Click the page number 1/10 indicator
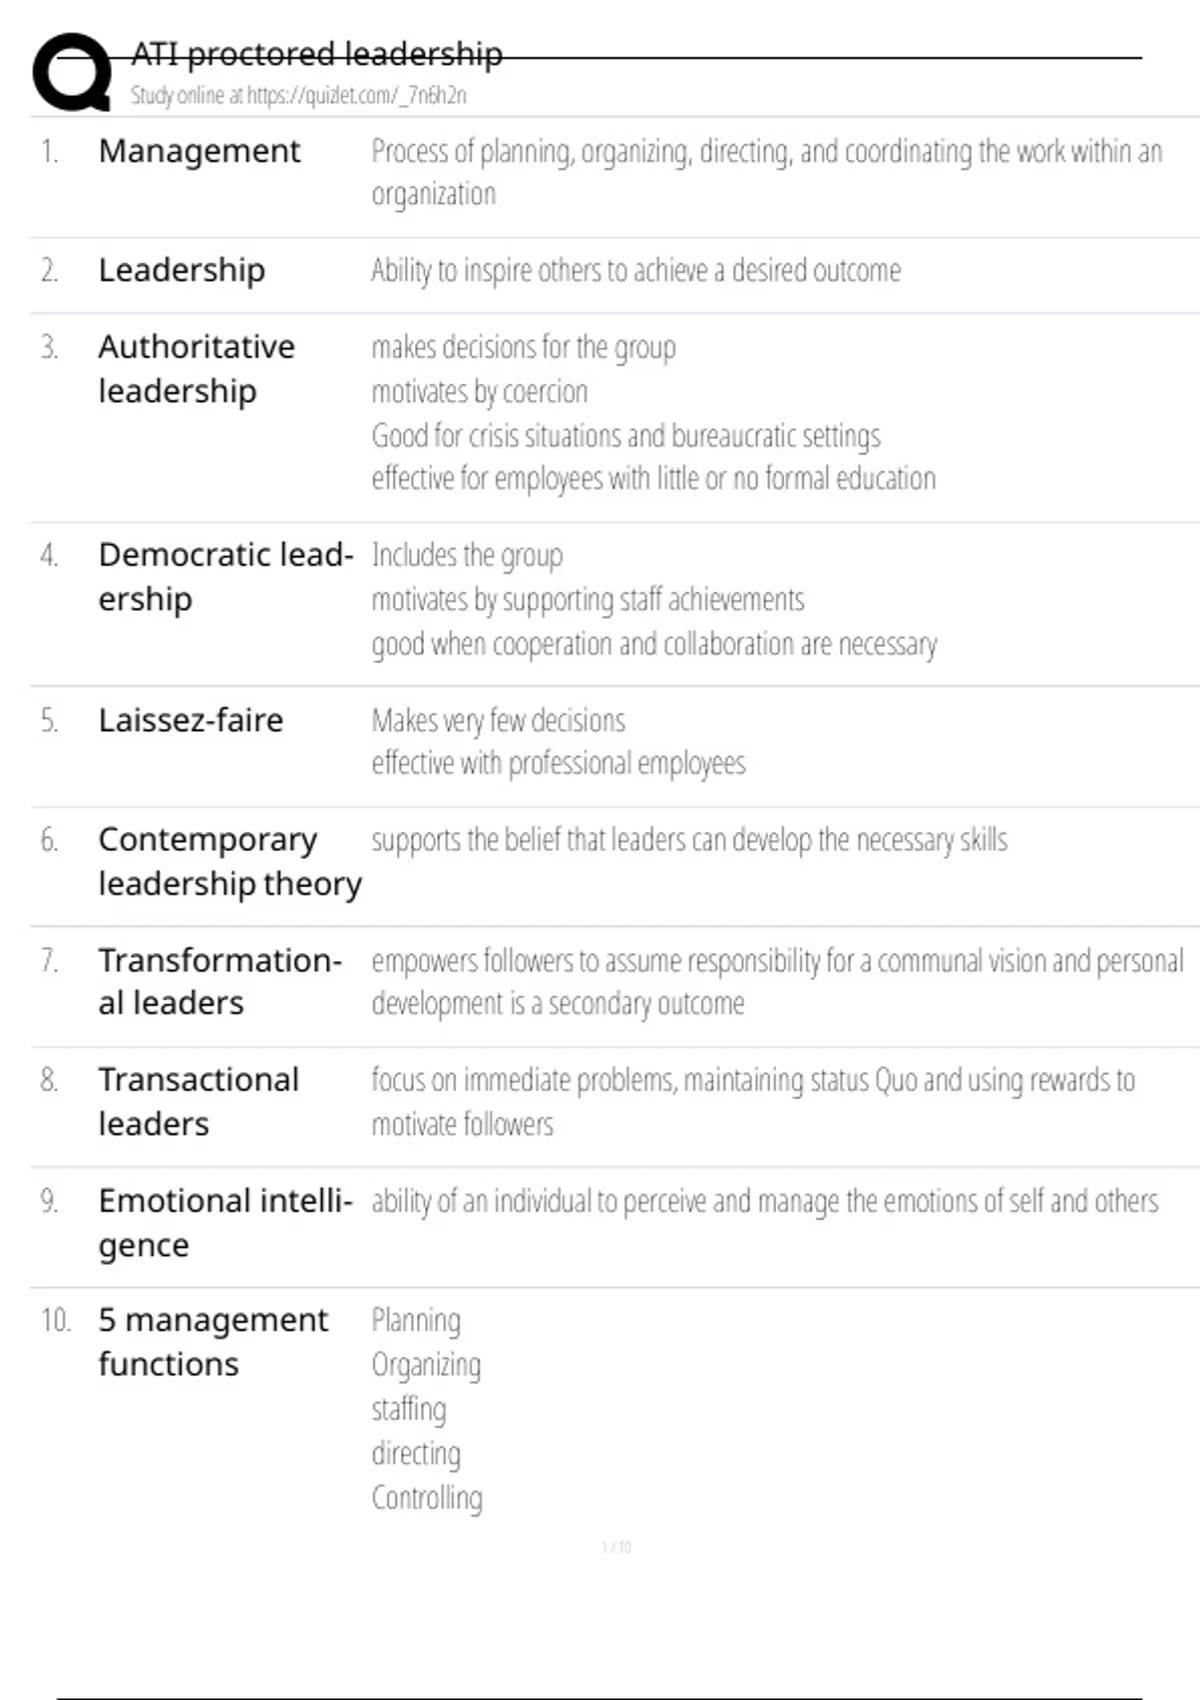 coord(616,1547)
